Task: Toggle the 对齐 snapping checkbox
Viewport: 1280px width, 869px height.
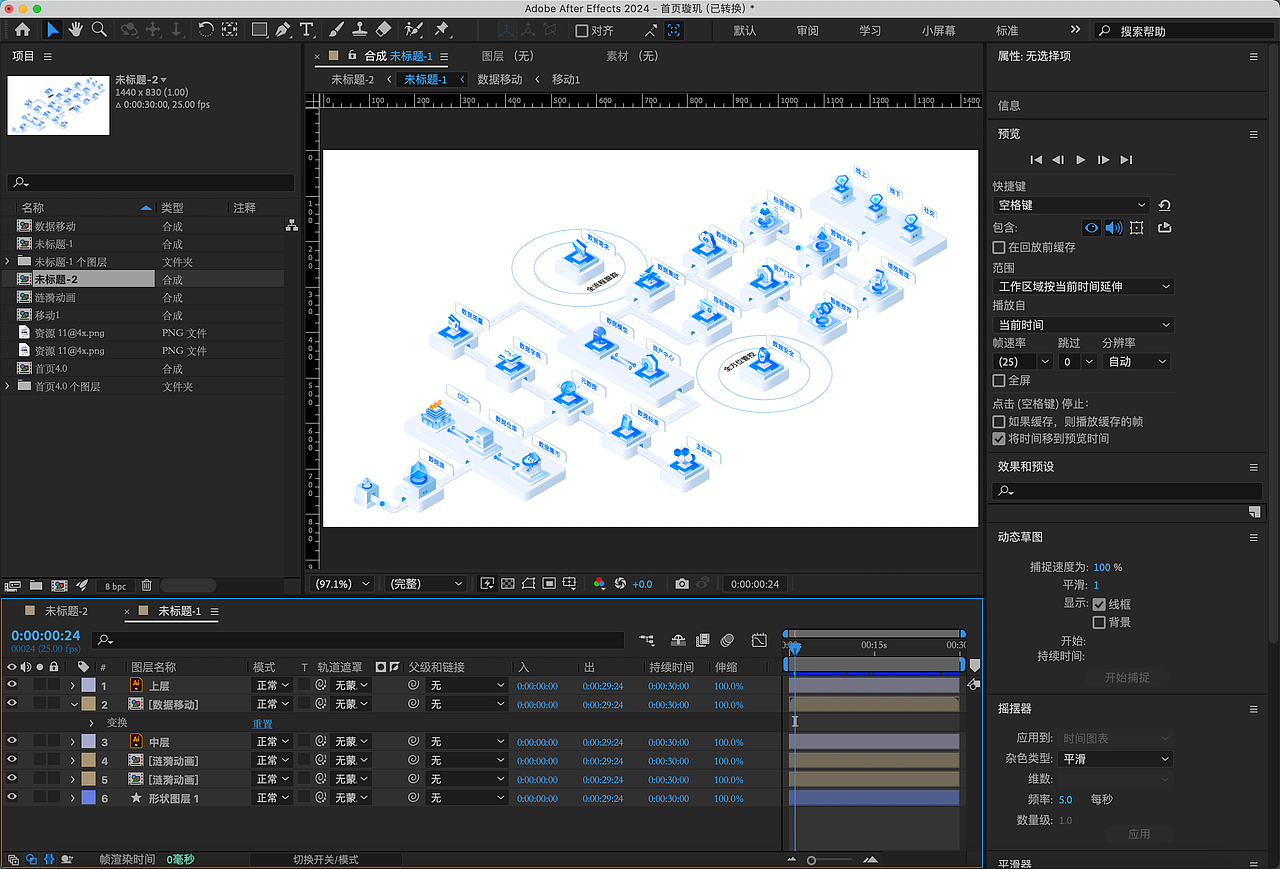Action: pyautogui.click(x=582, y=31)
